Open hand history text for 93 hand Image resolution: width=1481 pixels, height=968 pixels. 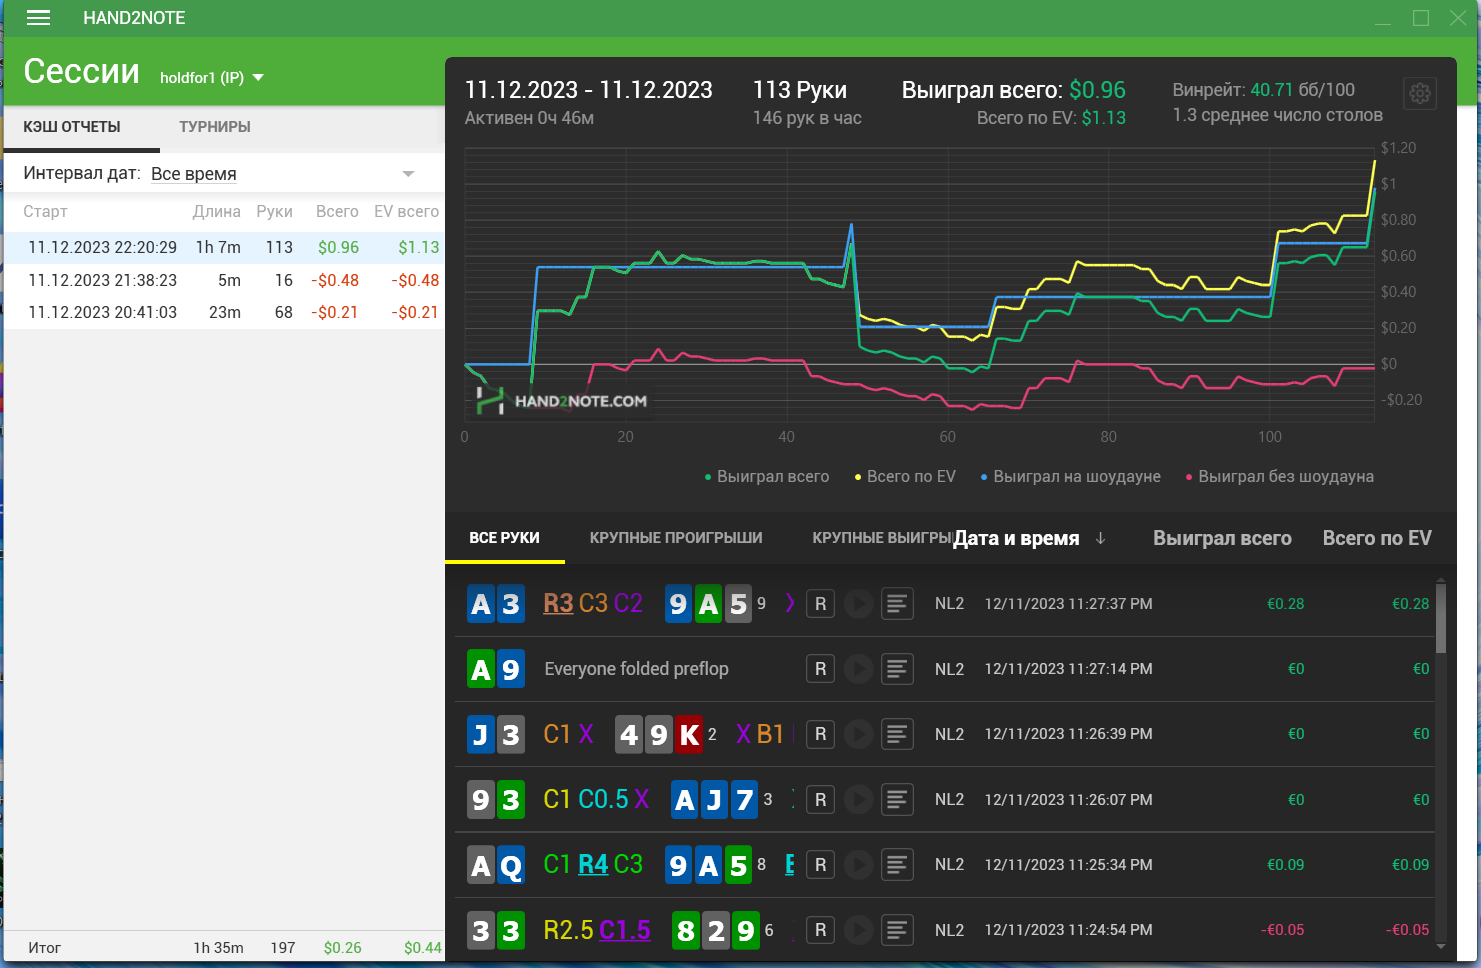coord(897,800)
